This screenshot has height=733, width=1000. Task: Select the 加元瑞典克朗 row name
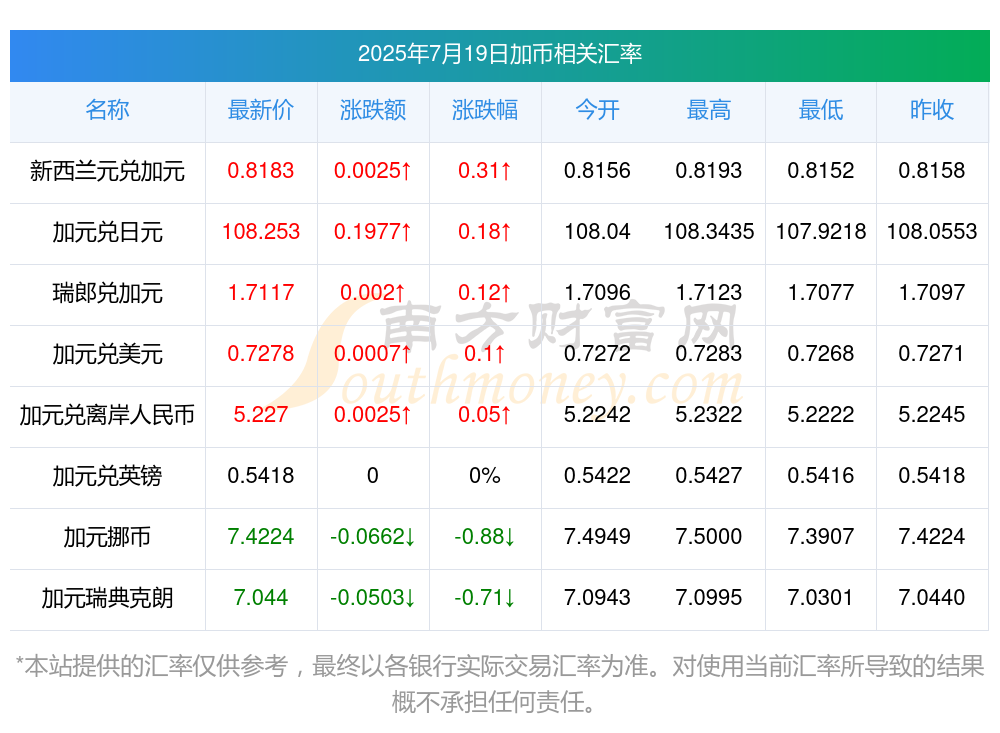[x=107, y=598]
